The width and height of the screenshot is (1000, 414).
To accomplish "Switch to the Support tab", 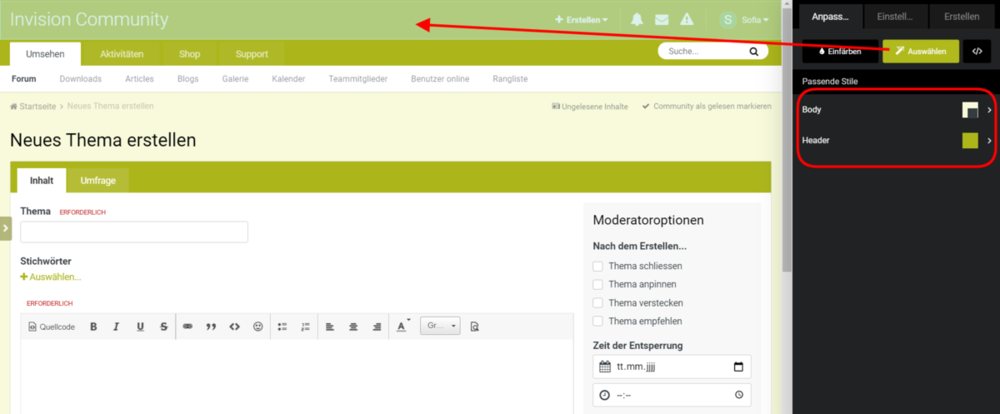I will tap(252, 54).
